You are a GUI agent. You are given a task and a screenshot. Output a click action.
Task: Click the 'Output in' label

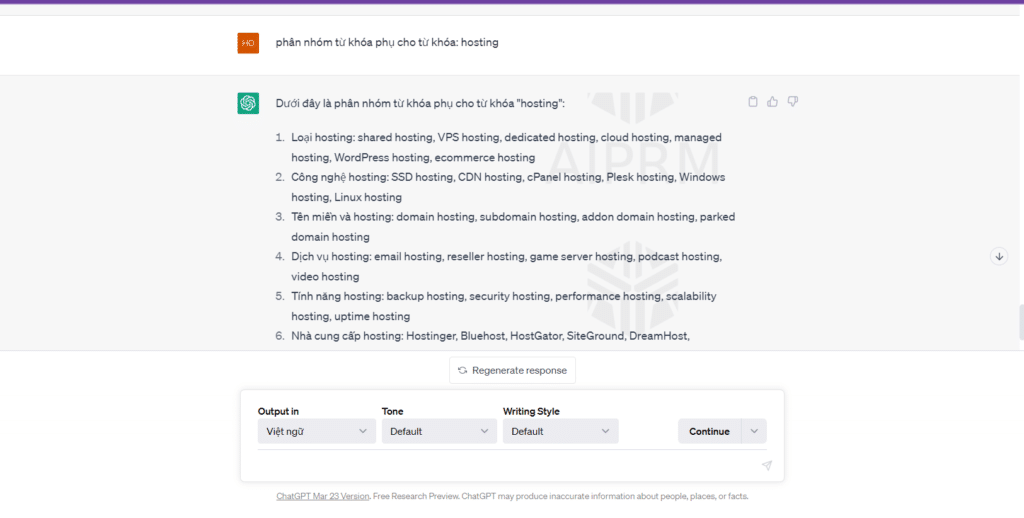(278, 412)
